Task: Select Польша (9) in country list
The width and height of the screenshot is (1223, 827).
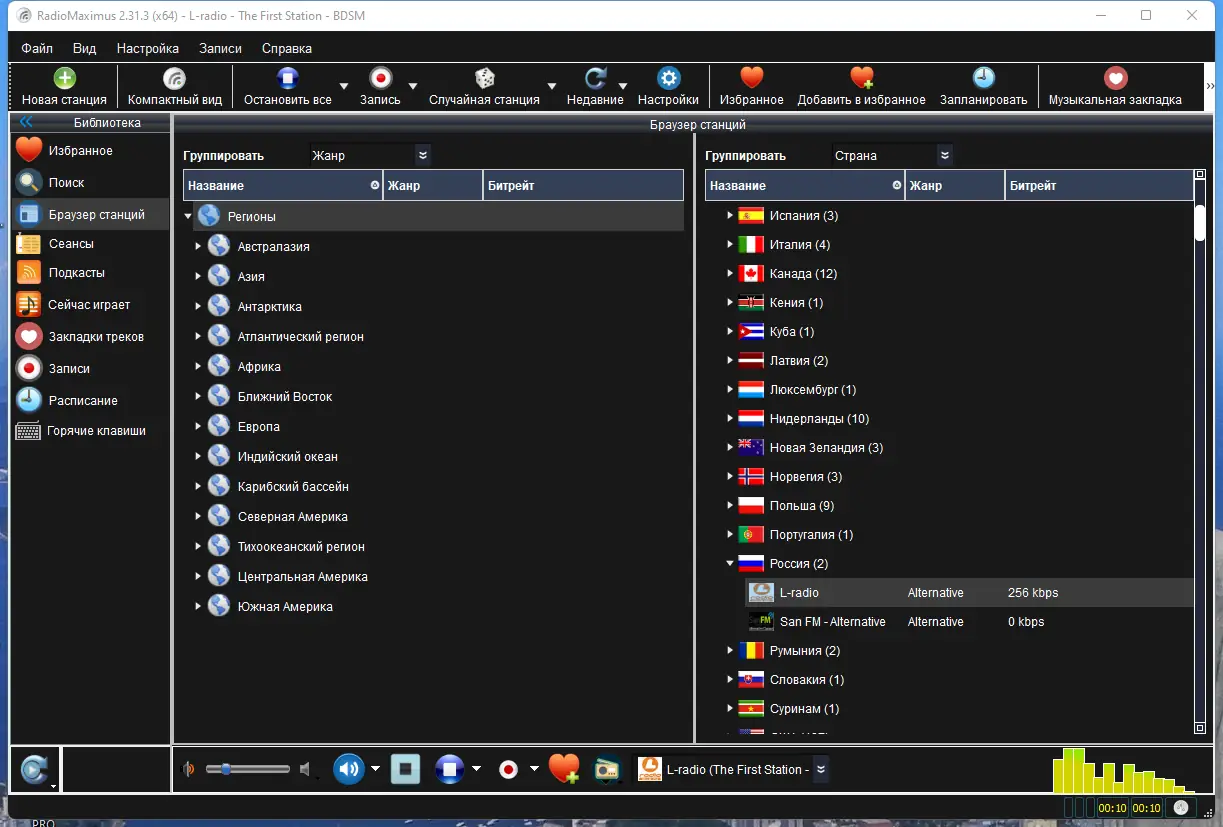Action: pos(802,506)
